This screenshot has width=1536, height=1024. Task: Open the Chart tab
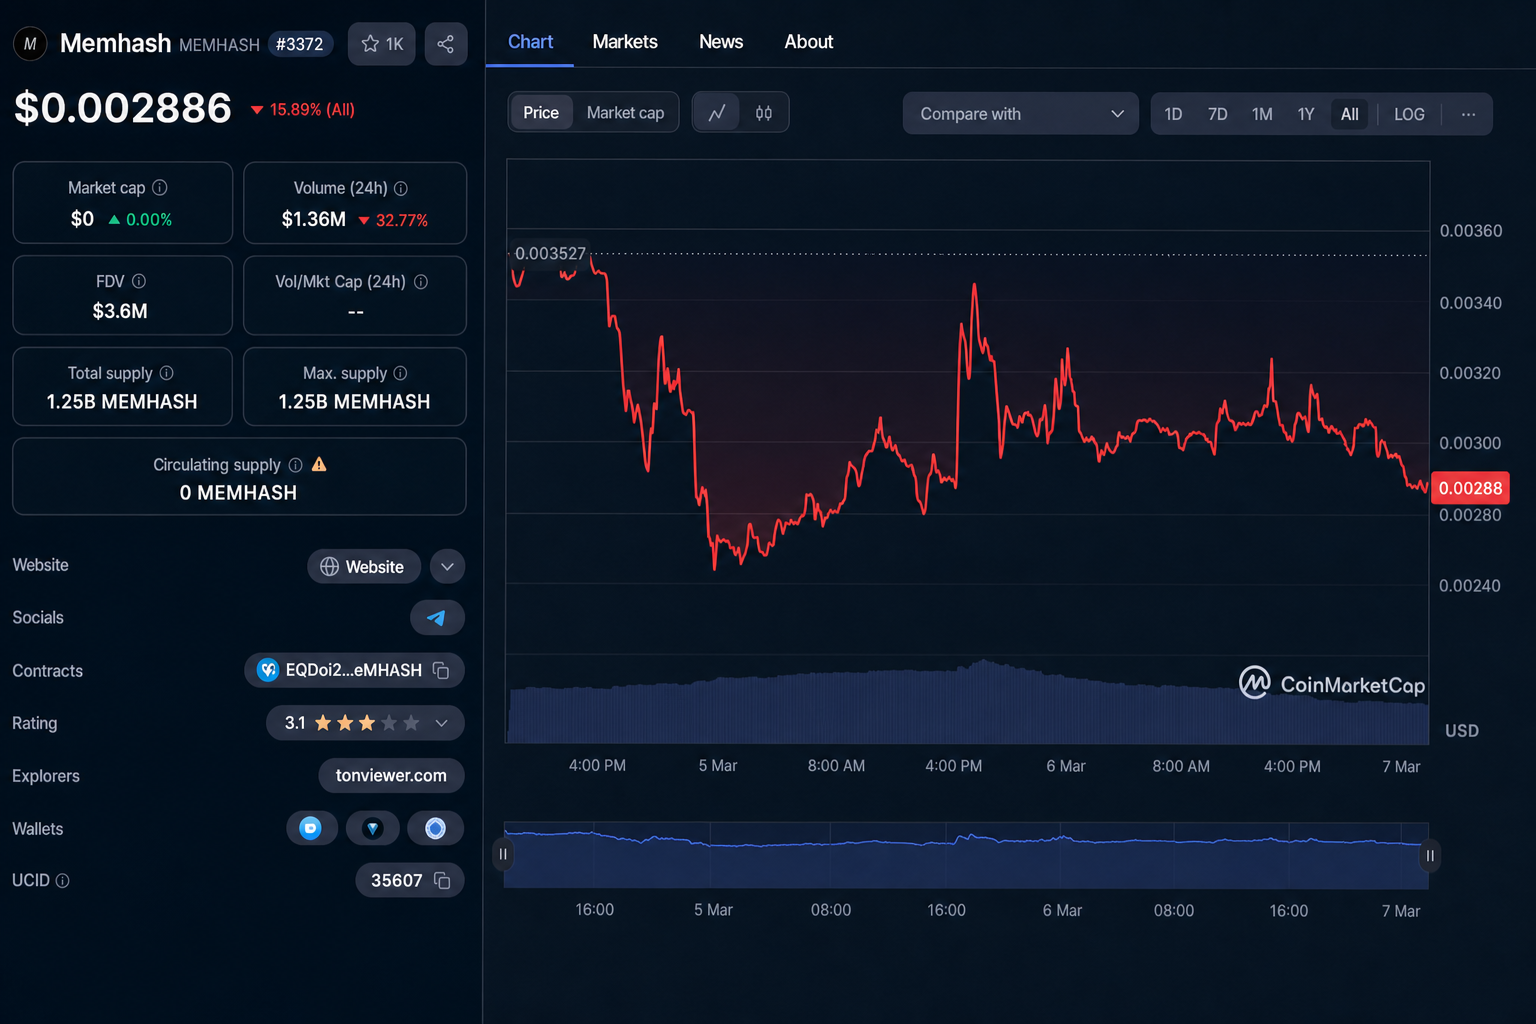coord(530,42)
